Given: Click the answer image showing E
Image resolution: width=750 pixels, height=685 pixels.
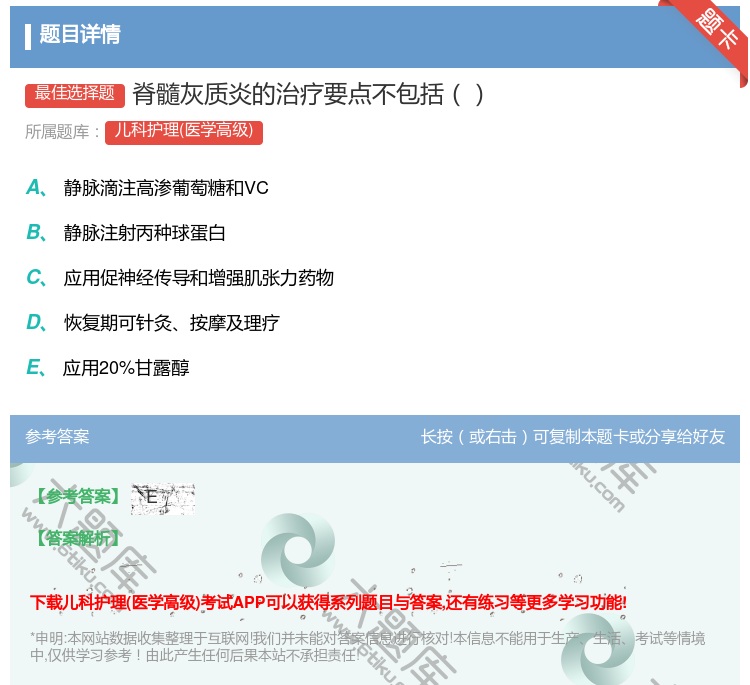Looking at the screenshot, I should point(163,499).
